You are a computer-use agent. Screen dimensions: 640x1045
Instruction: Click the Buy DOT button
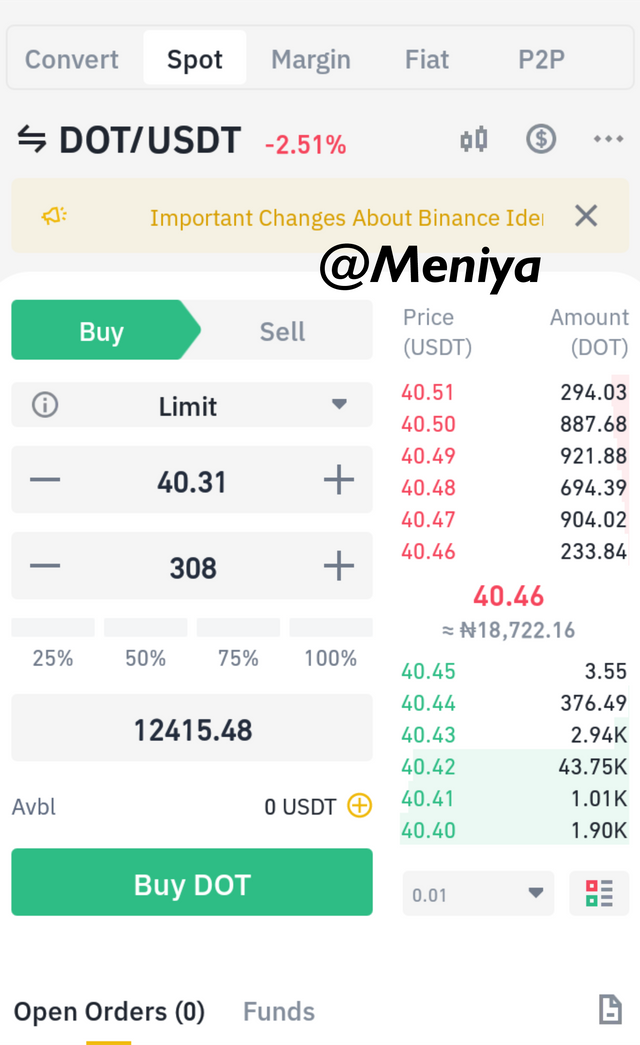[x=192, y=882]
